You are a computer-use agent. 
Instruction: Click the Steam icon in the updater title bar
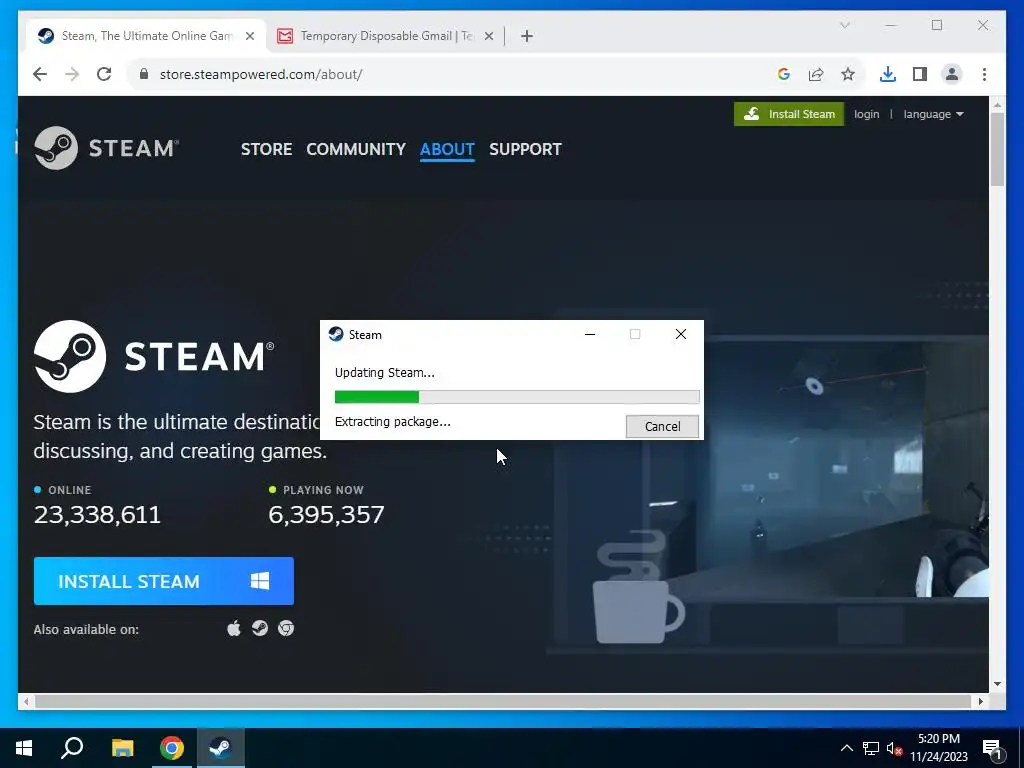pyautogui.click(x=336, y=334)
